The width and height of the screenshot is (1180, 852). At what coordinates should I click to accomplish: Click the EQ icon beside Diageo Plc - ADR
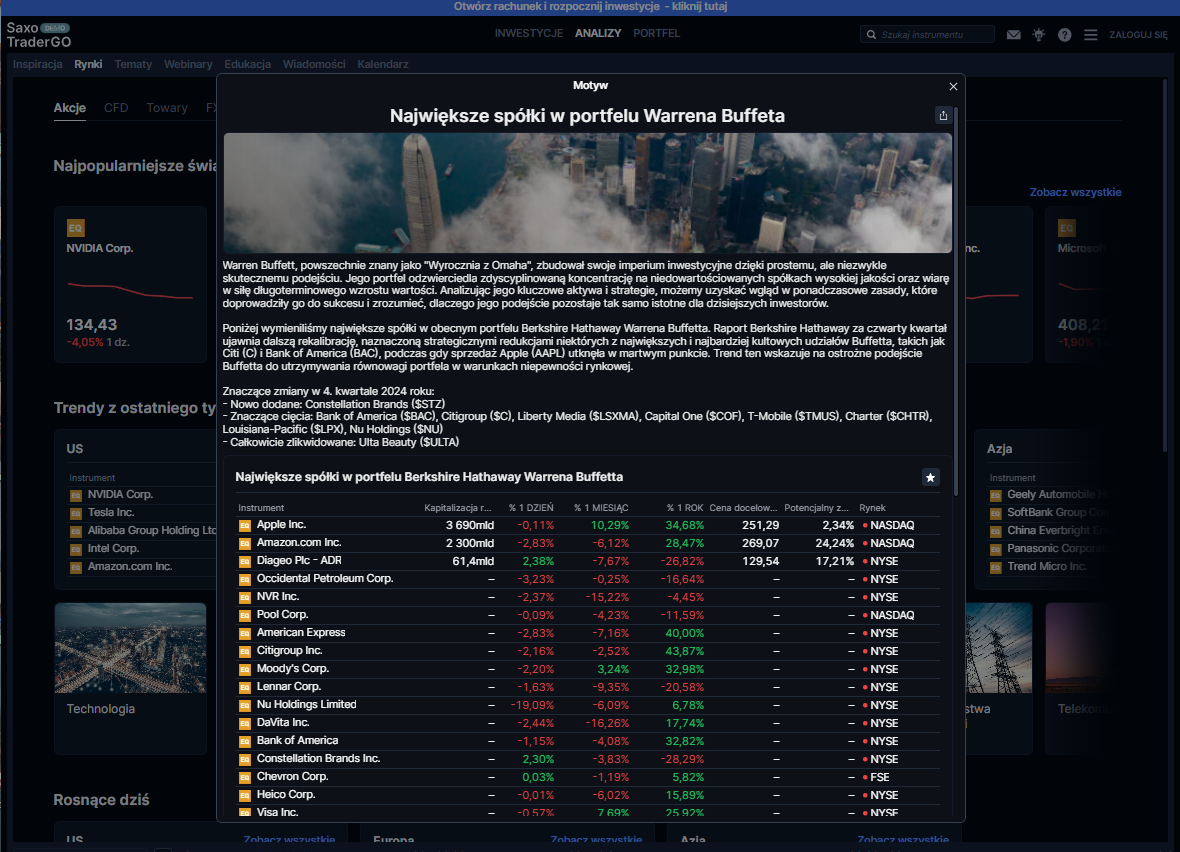point(244,561)
